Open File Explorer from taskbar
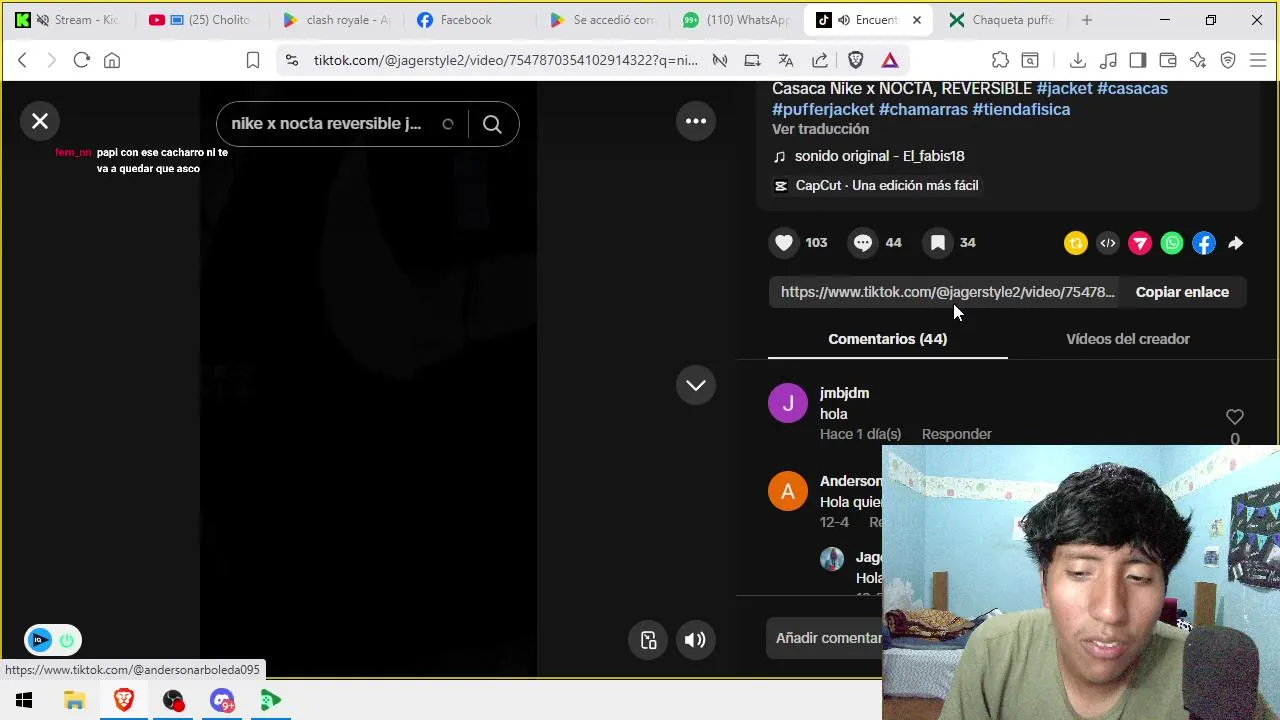The image size is (1280, 720). pos(75,700)
